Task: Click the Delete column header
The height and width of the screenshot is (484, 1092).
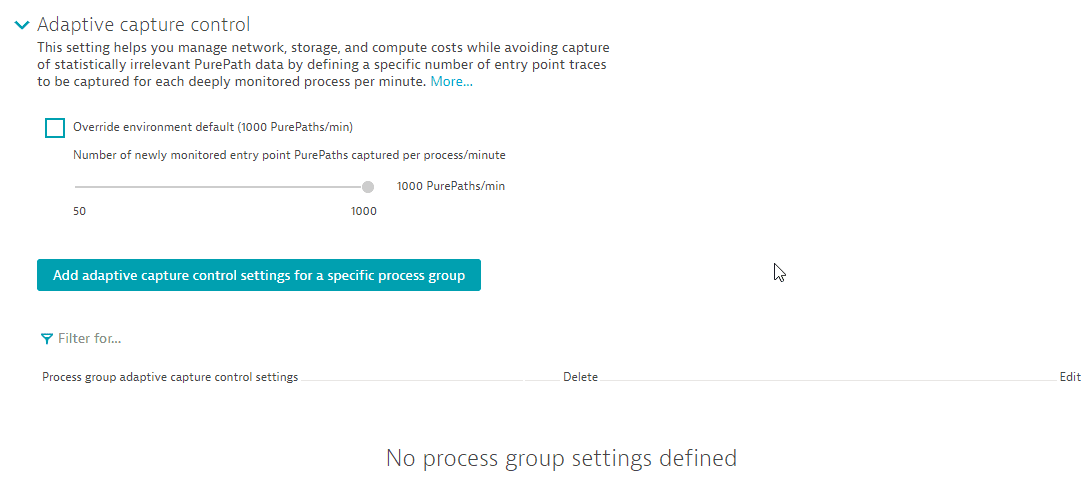Action: click(580, 377)
